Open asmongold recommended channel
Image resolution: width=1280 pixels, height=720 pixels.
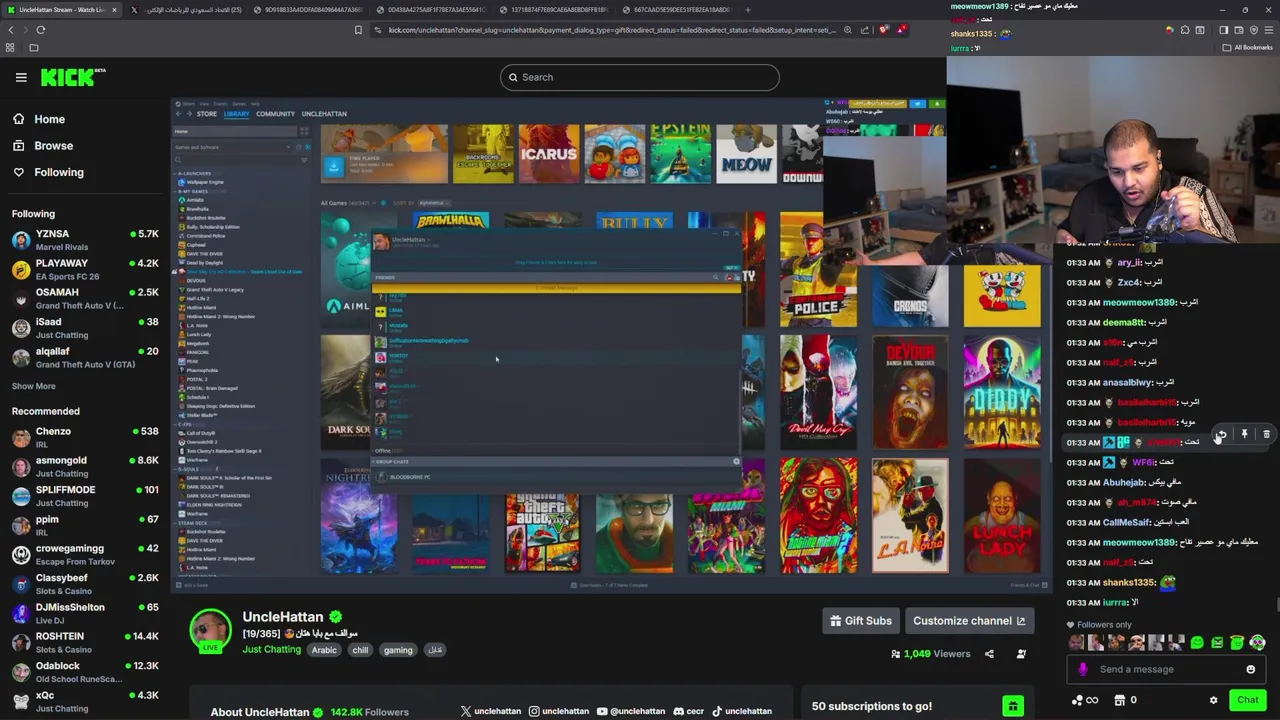pyautogui.click(x=85, y=466)
